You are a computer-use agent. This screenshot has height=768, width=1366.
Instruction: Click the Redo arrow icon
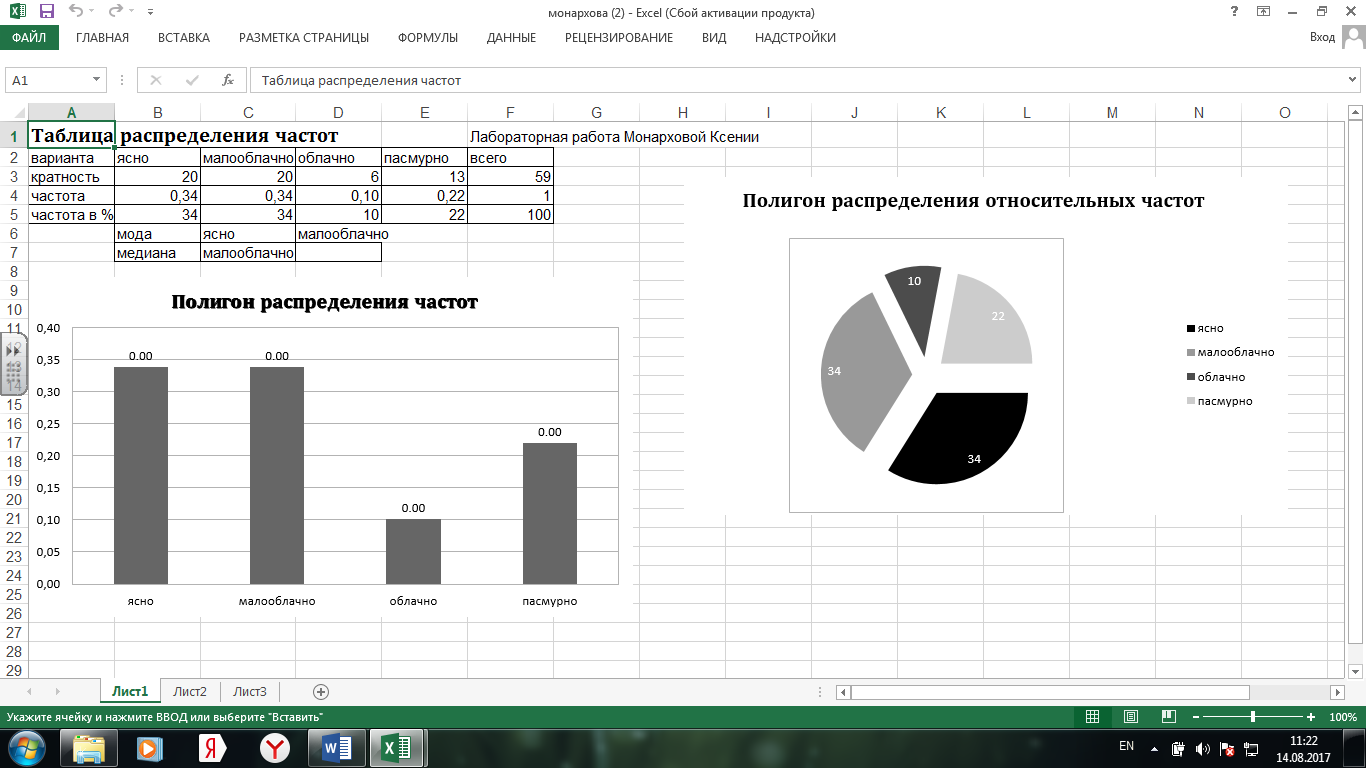tap(115, 12)
